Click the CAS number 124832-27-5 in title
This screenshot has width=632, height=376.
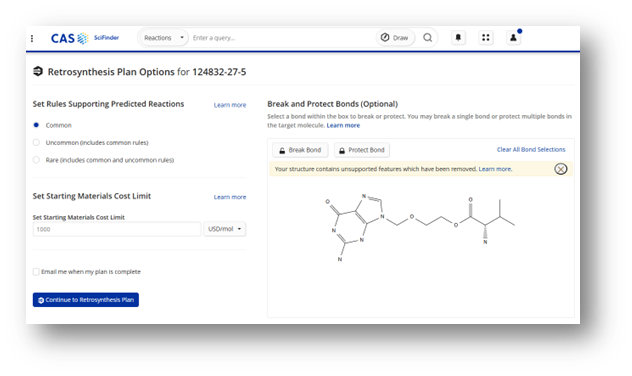219,72
